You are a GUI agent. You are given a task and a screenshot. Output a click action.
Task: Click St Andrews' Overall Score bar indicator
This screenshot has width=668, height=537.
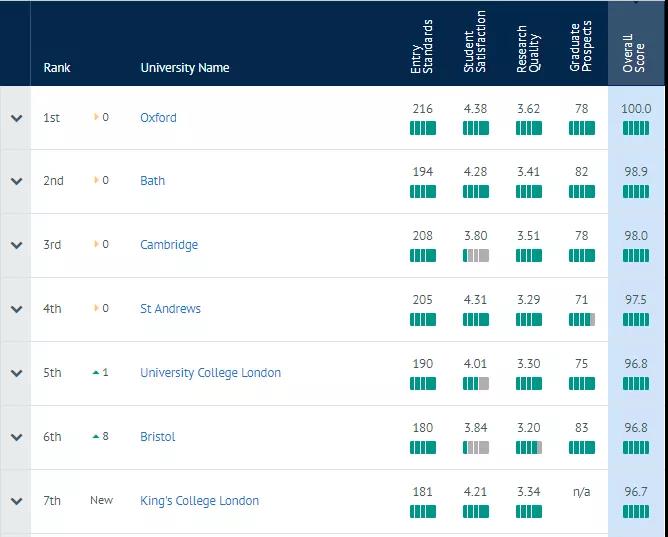(x=636, y=320)
